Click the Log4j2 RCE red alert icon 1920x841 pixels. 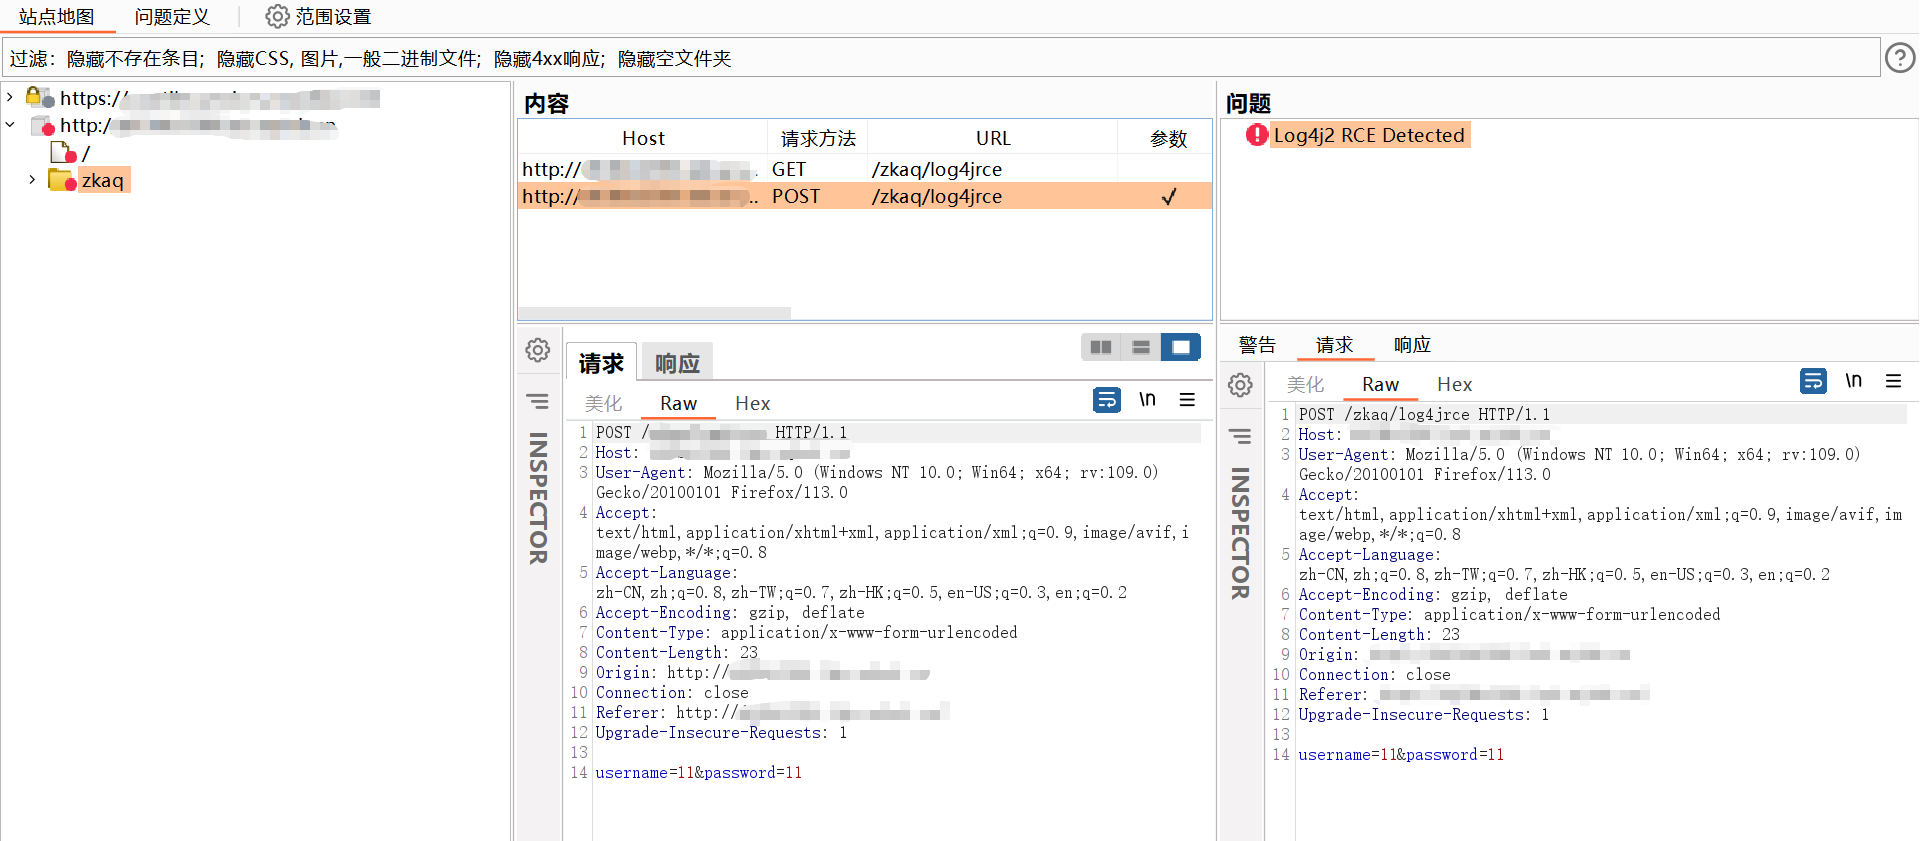[1257, 135]
